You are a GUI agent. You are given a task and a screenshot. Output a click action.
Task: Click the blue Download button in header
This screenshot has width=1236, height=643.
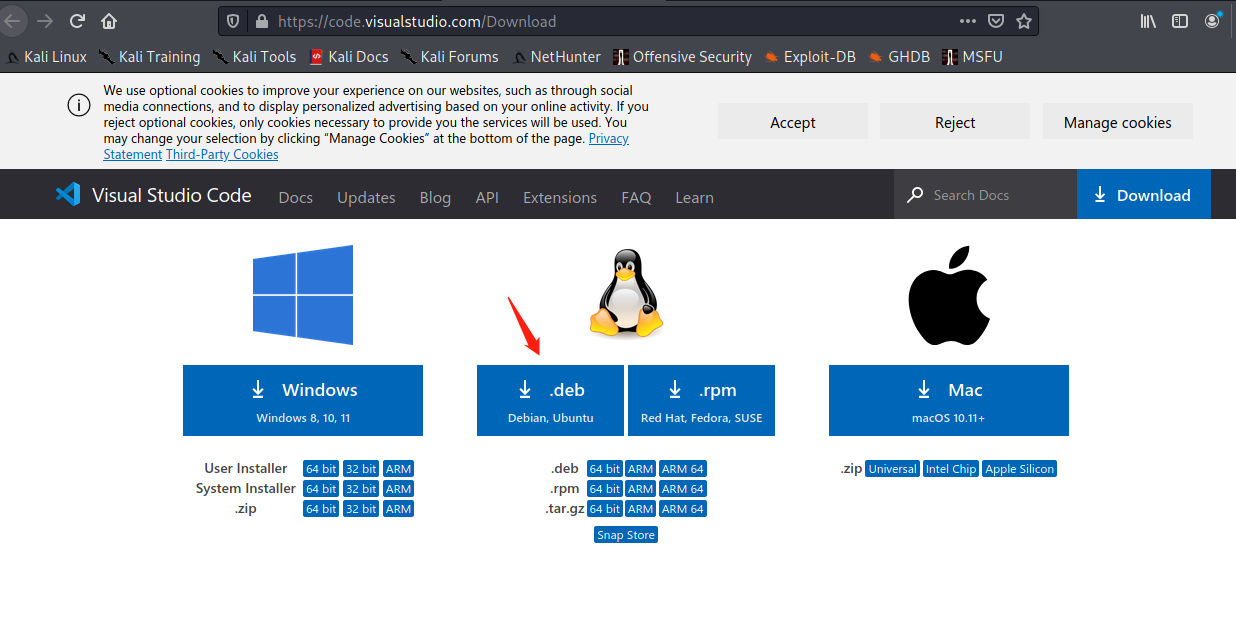pos(1144,195)
